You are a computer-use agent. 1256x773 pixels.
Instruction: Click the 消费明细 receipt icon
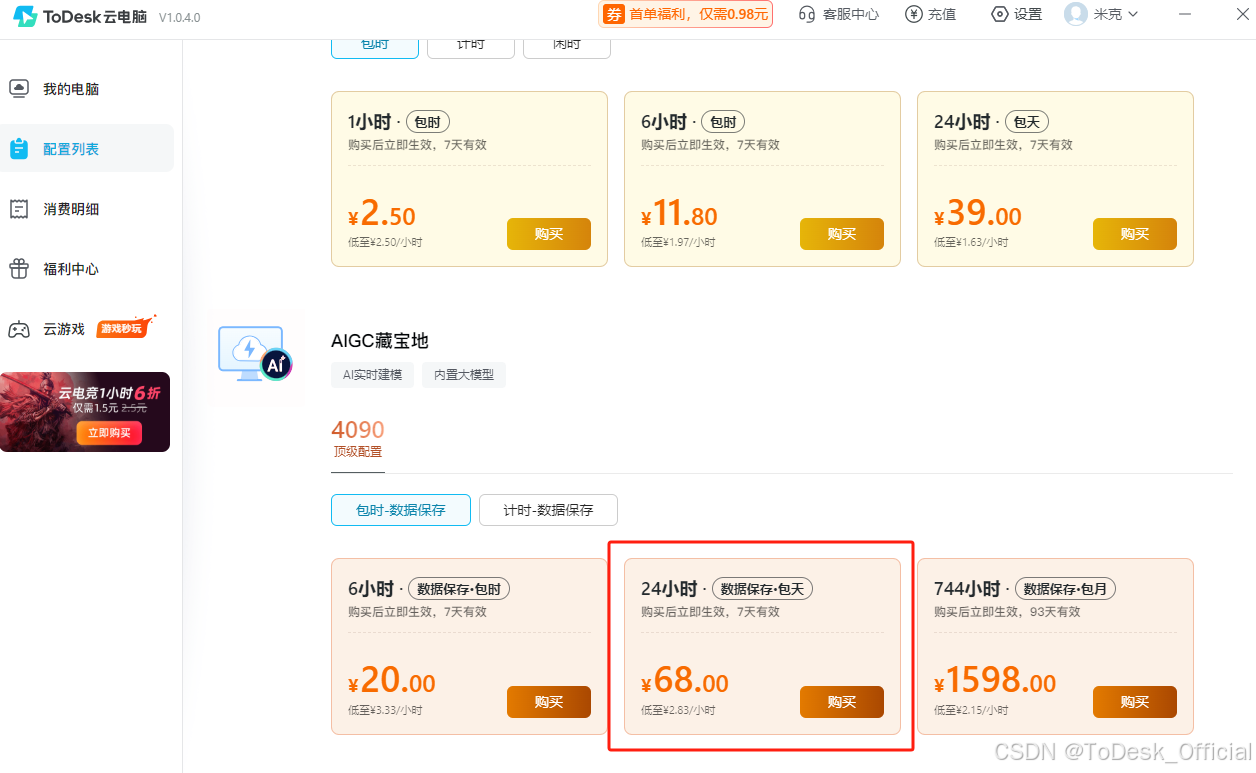click(x=19, y=209)
